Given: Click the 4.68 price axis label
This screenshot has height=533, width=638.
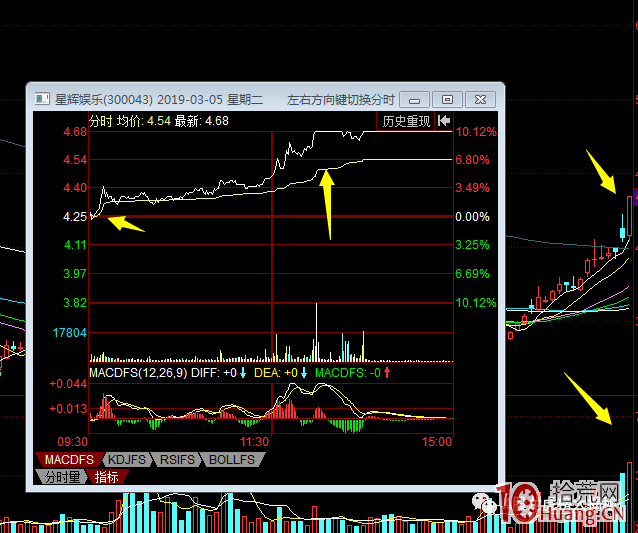Looking at the screenshot, I should 75,132.
